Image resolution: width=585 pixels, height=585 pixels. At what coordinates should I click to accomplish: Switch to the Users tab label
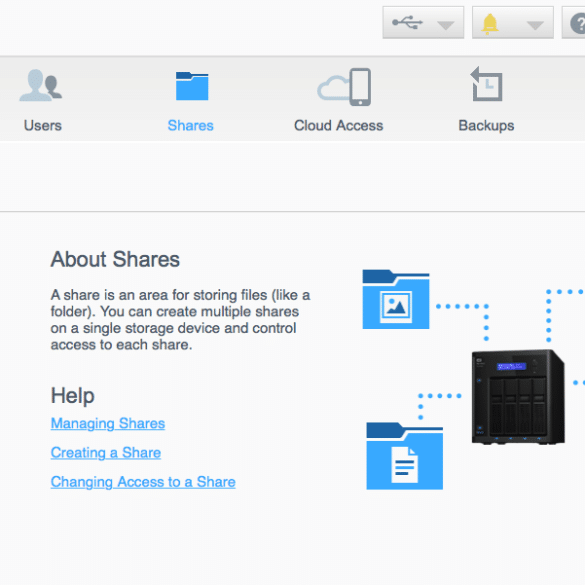(x=43, y=125)
